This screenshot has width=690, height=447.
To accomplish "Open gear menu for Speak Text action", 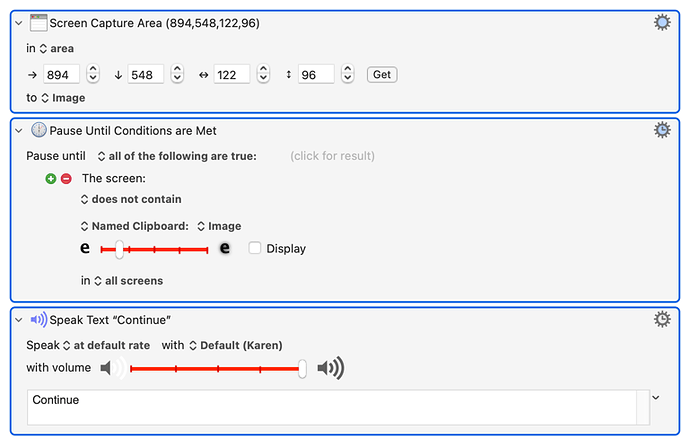I will pyautogui.click(x=661, y=320).
